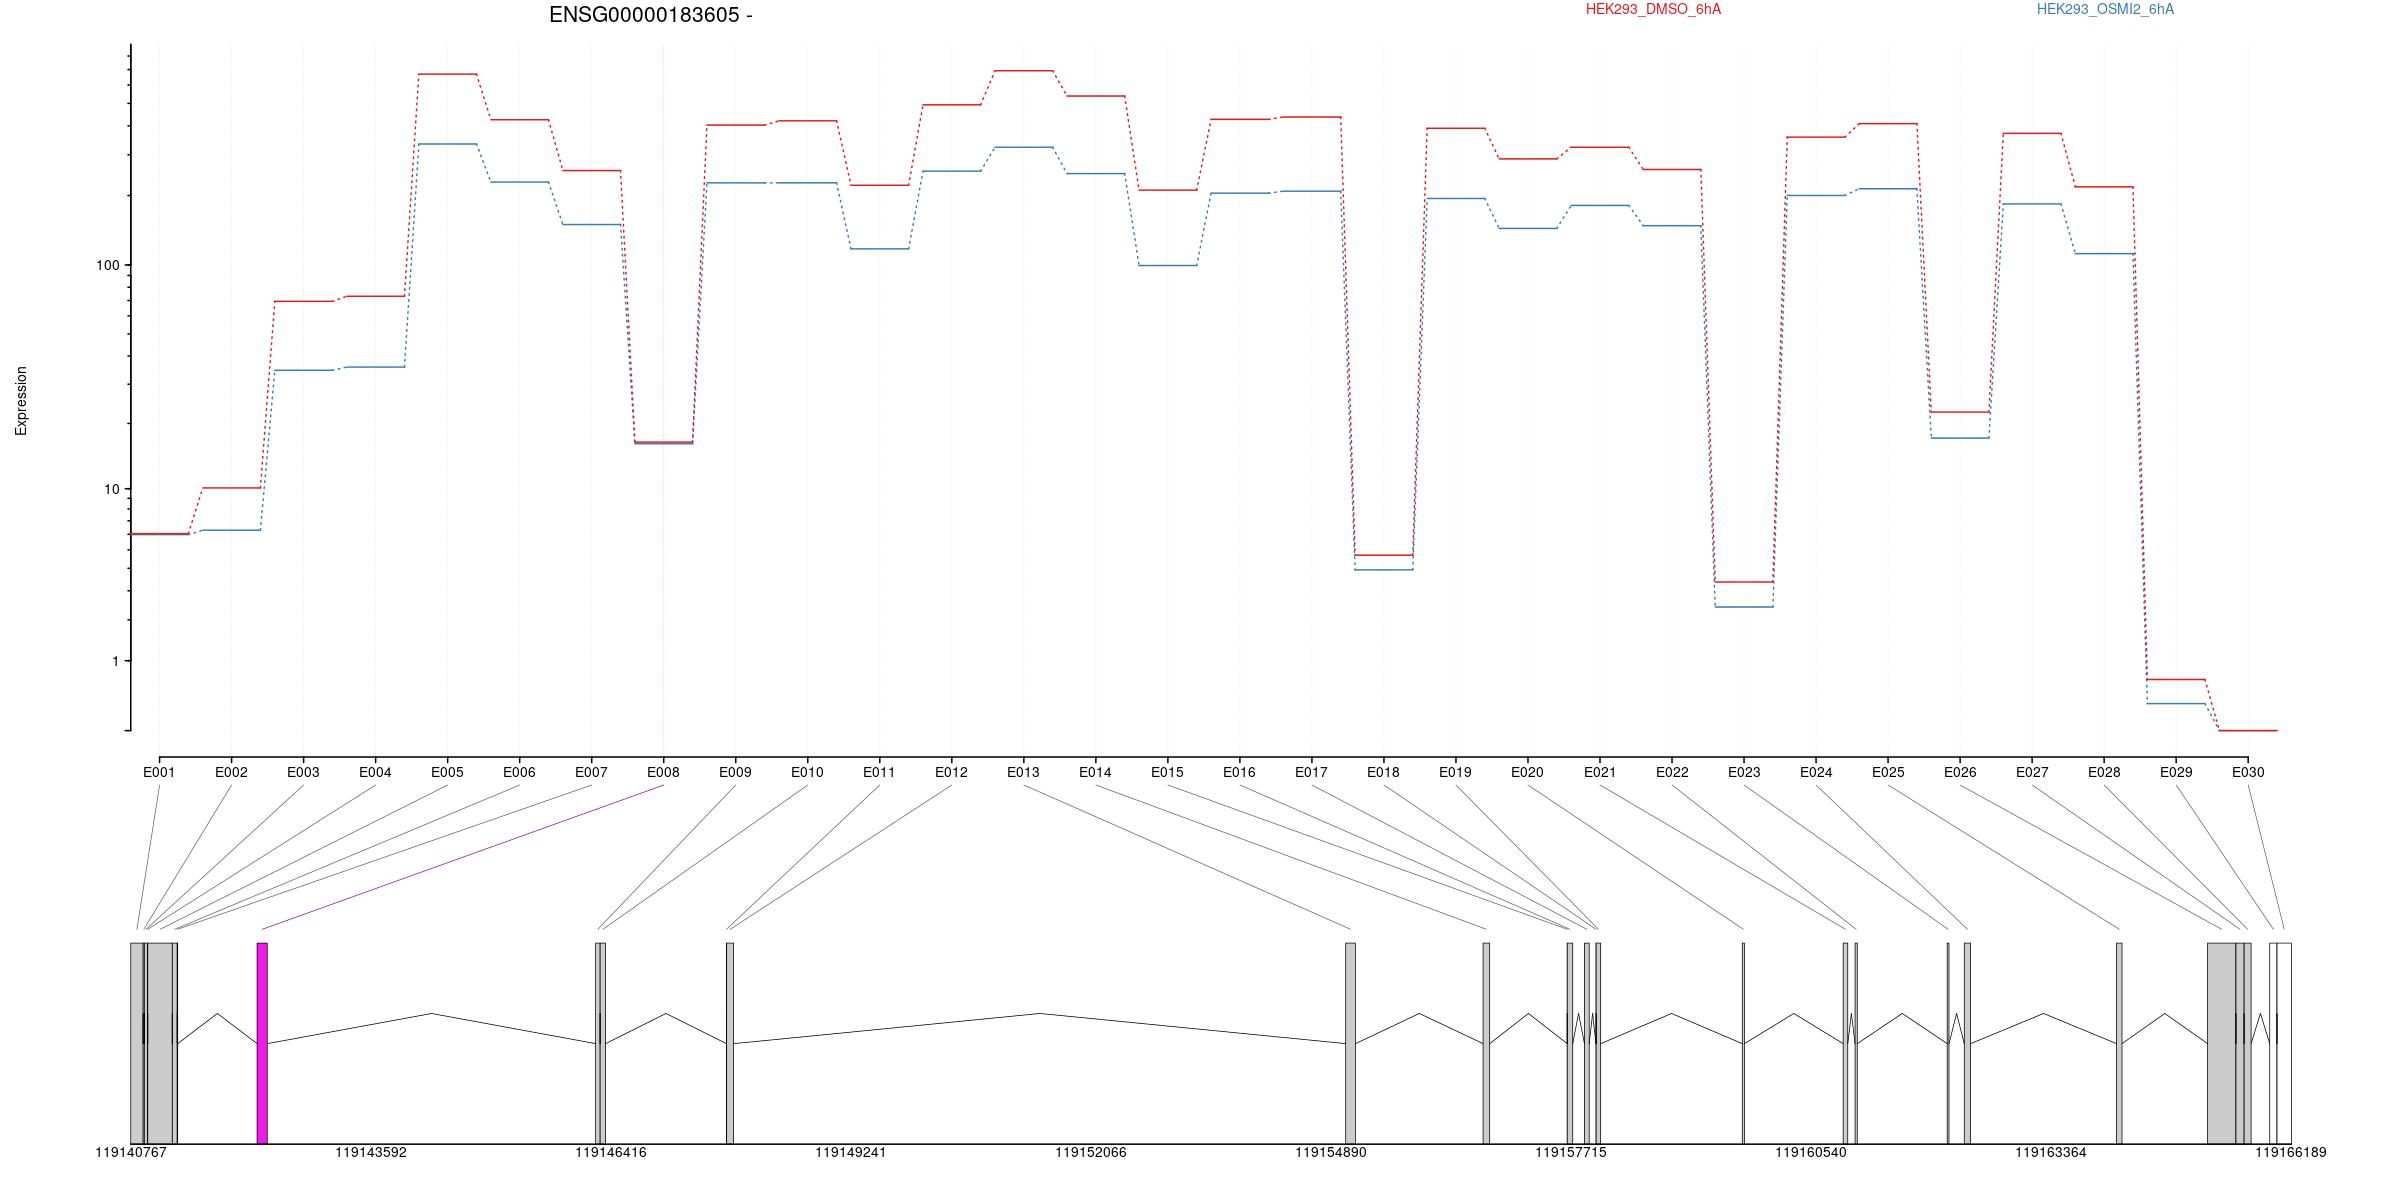The width and height of the screenshot is (2400, 1200).
Task: Click genomic coordinate 119149241
Action: coord(851,1153)
